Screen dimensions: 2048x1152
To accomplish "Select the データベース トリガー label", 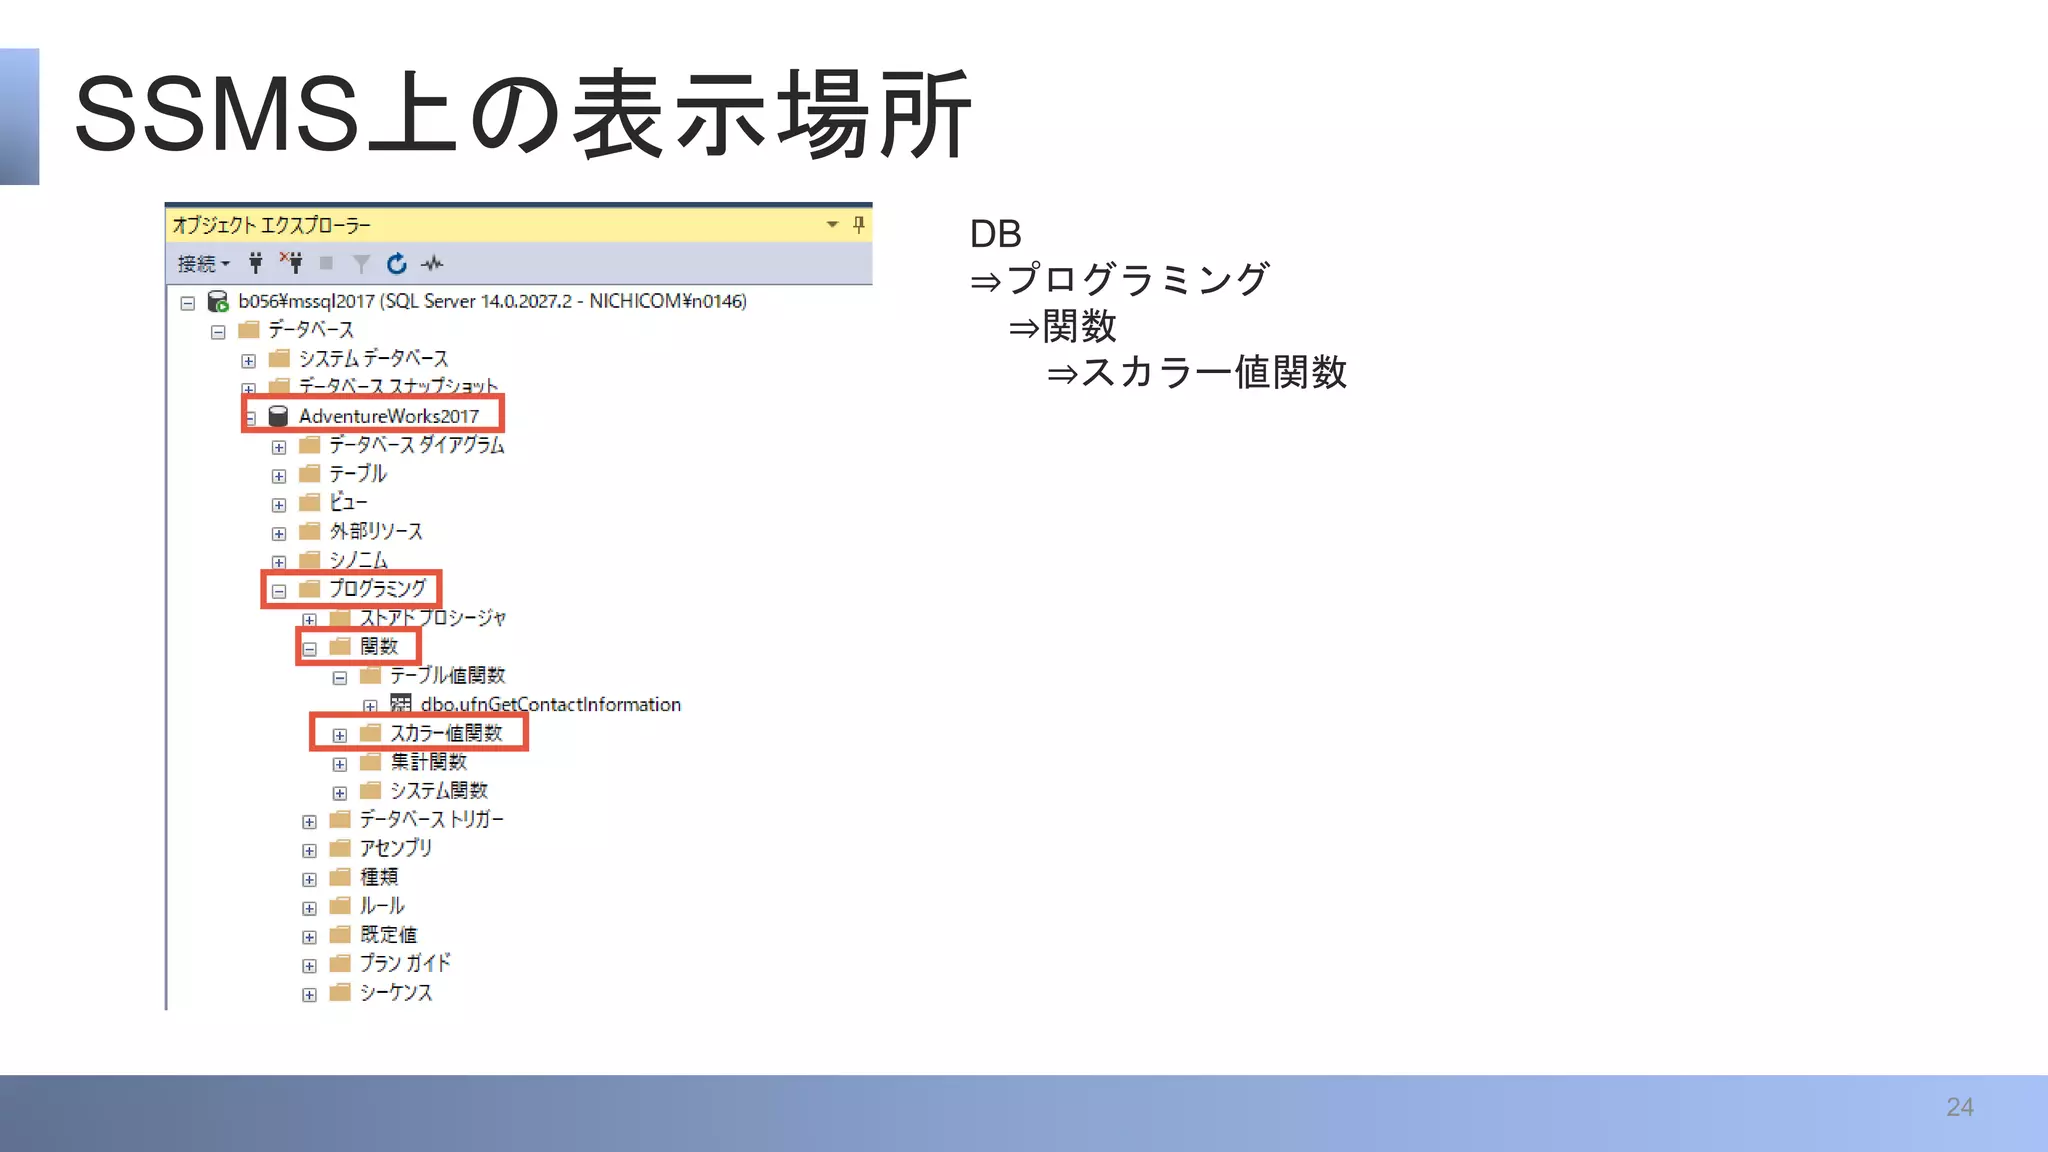I will click(x=432, y=819).
